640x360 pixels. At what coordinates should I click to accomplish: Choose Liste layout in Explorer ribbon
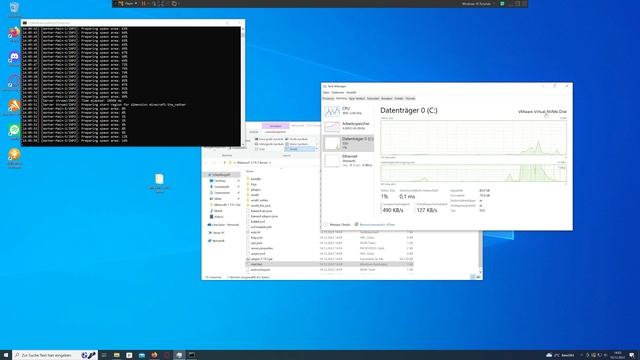pyautogui.click(x=262, y=149)
